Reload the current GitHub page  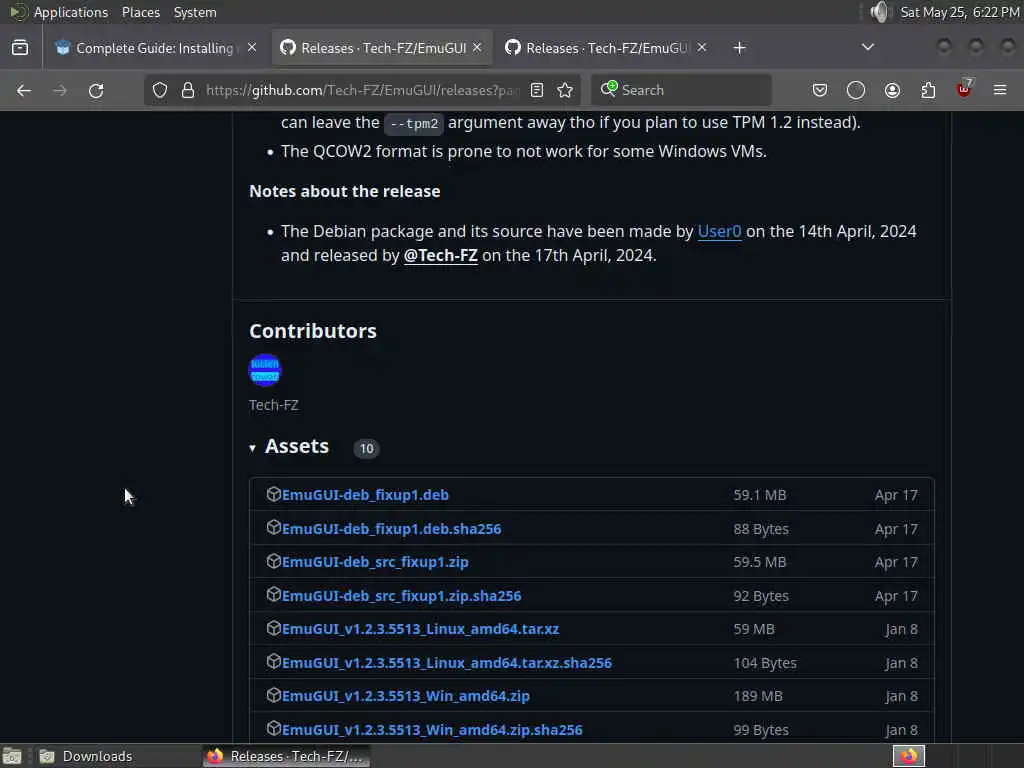point(96,90)
